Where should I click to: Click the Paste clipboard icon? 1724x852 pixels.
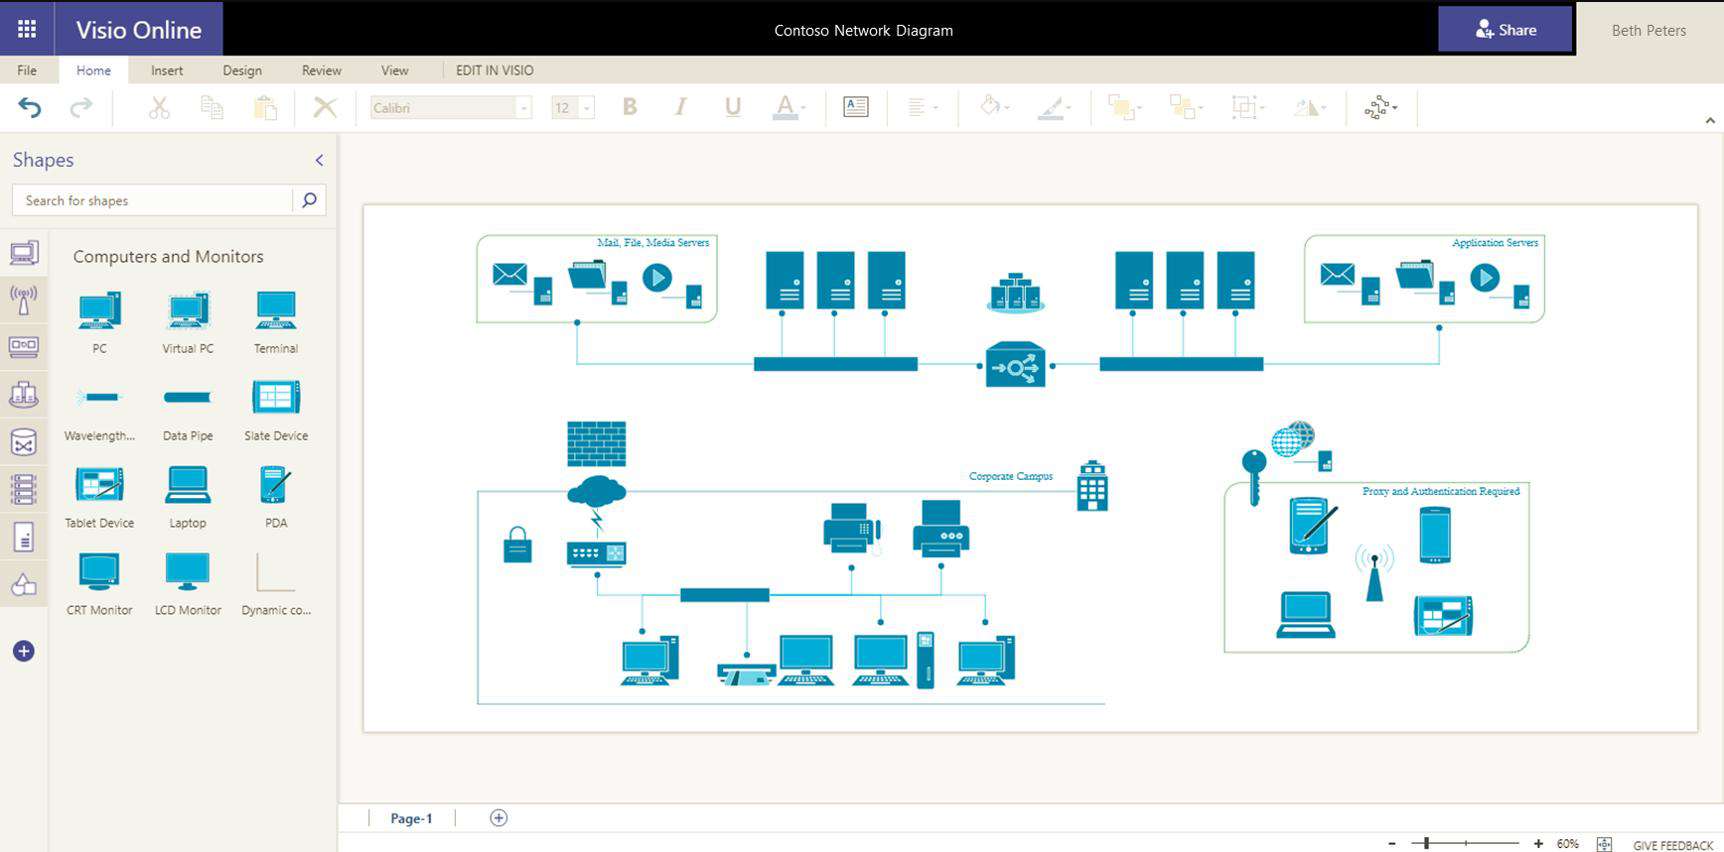[x=265, y=107]
